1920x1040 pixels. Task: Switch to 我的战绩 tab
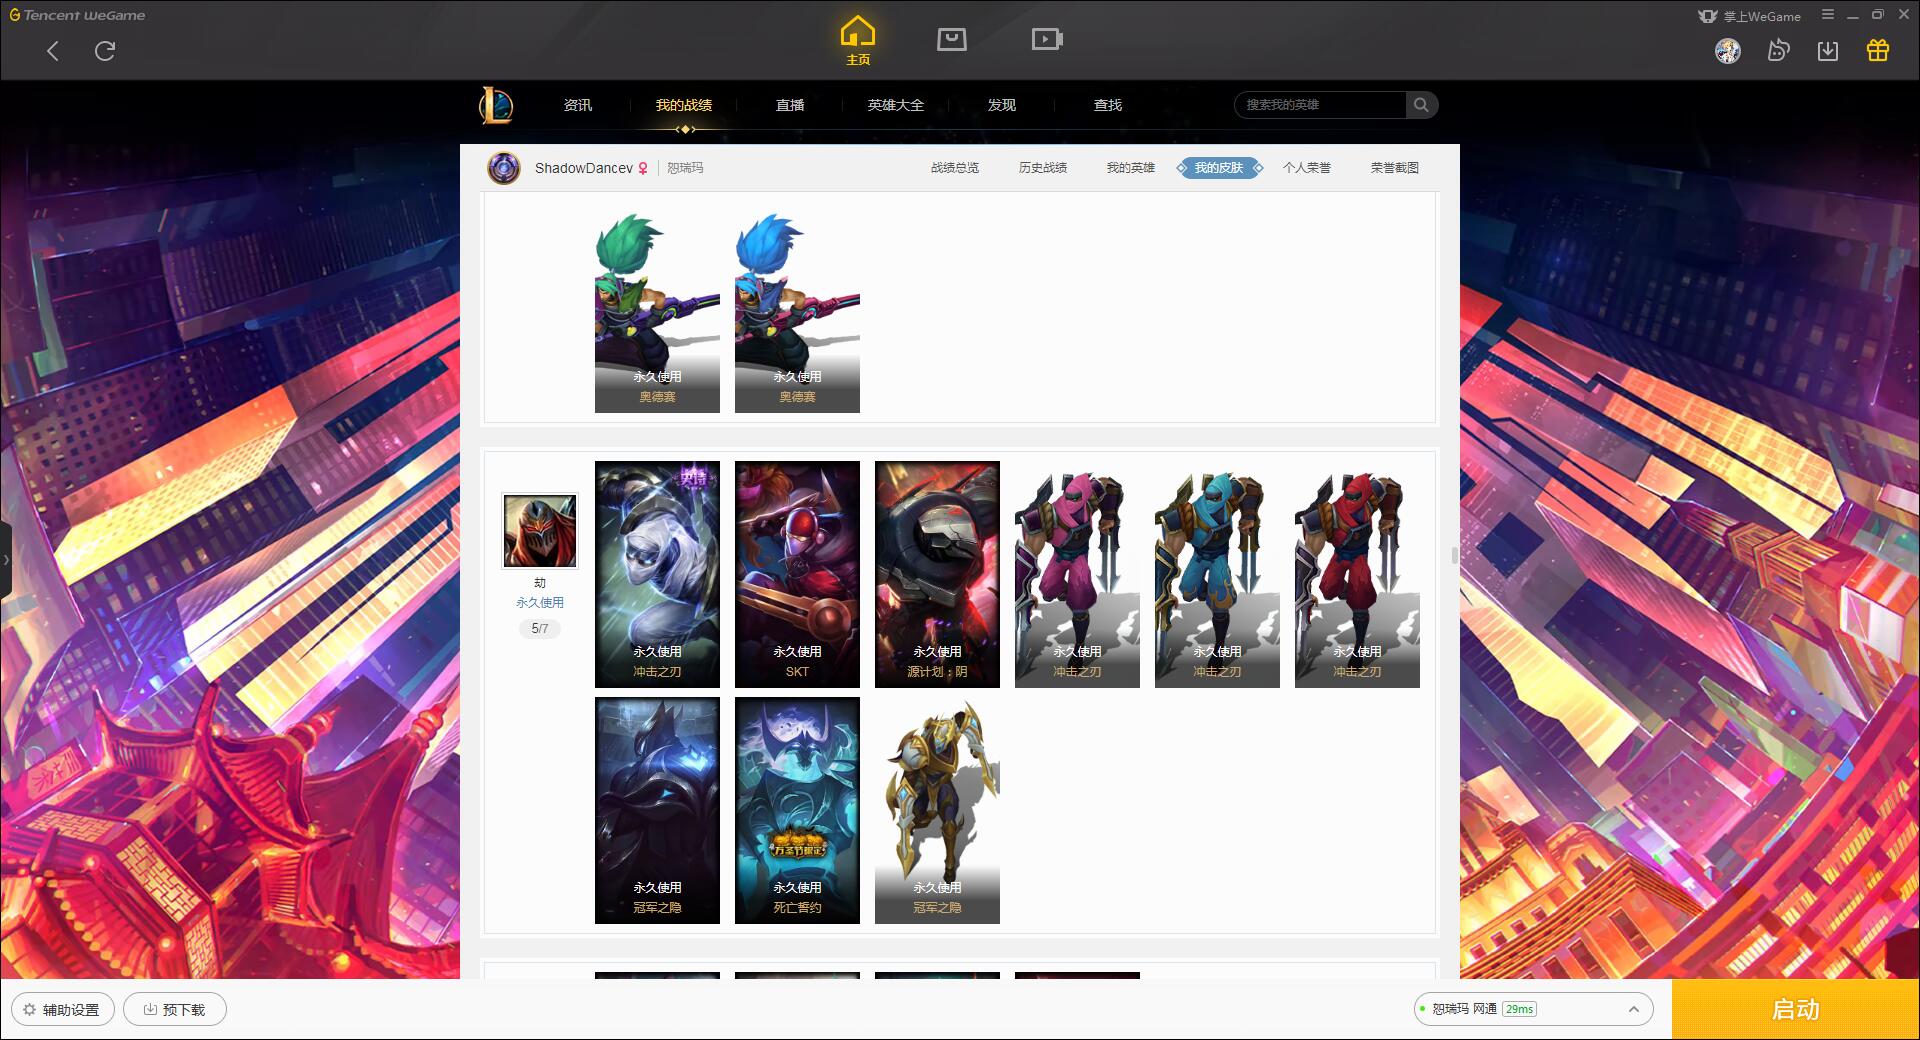point(684,105)
